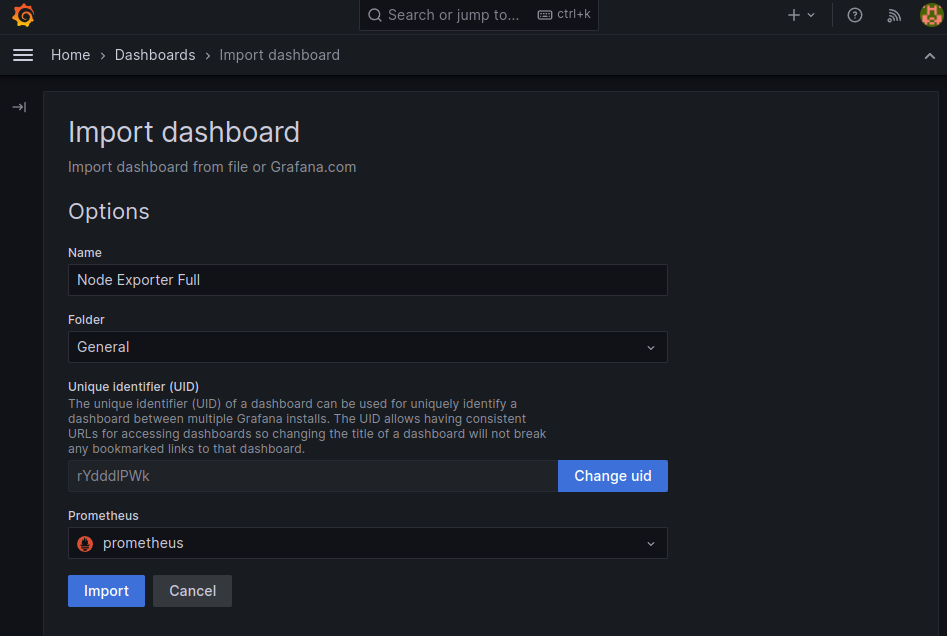947x636 pixels.
Task: Click the magnifier icon in search bar
Action: point(375,15)
